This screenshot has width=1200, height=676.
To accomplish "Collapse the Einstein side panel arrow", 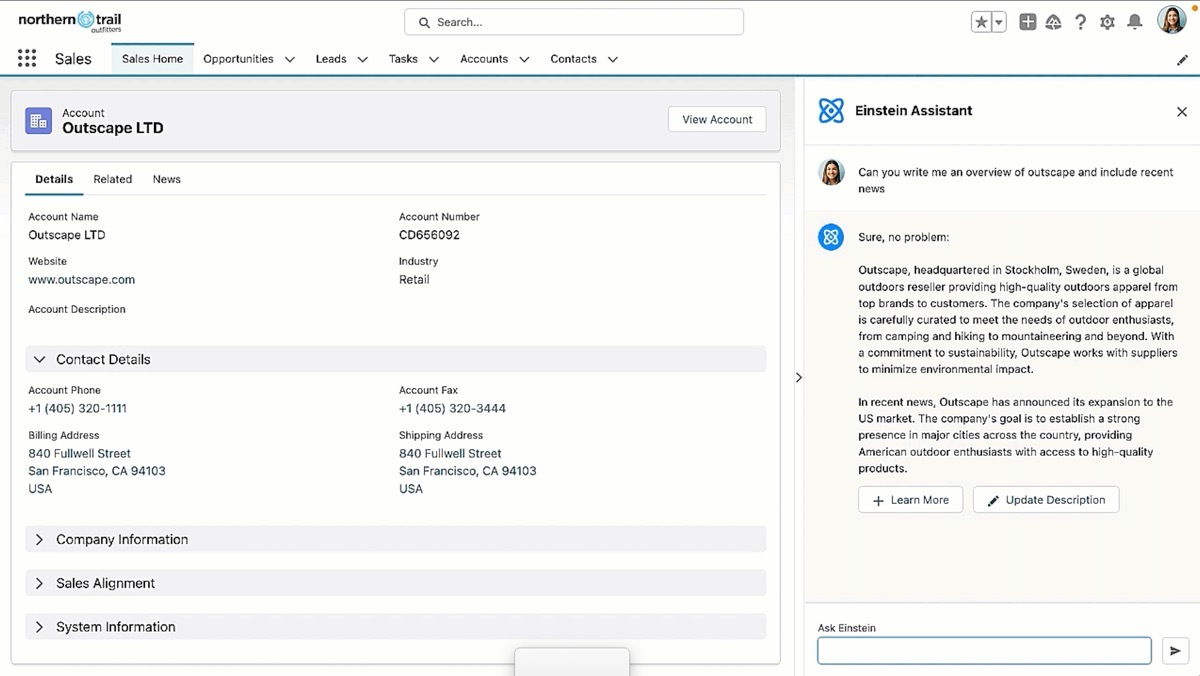I will [798, 377].
